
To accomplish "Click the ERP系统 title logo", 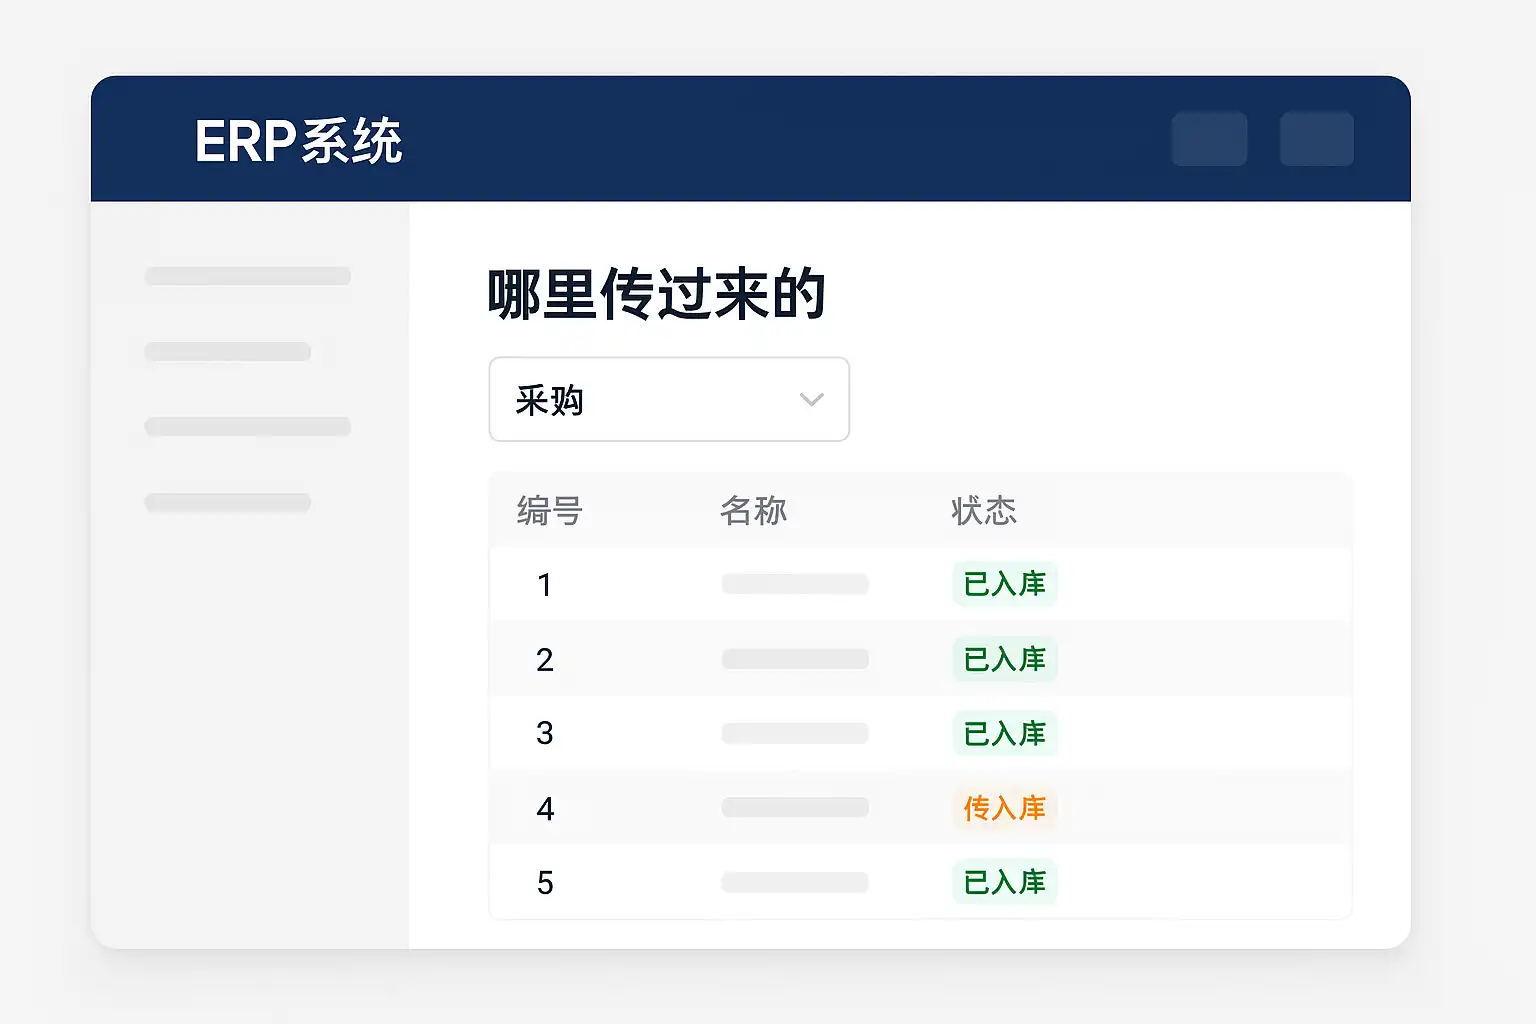I will click(x=298, y=141).
